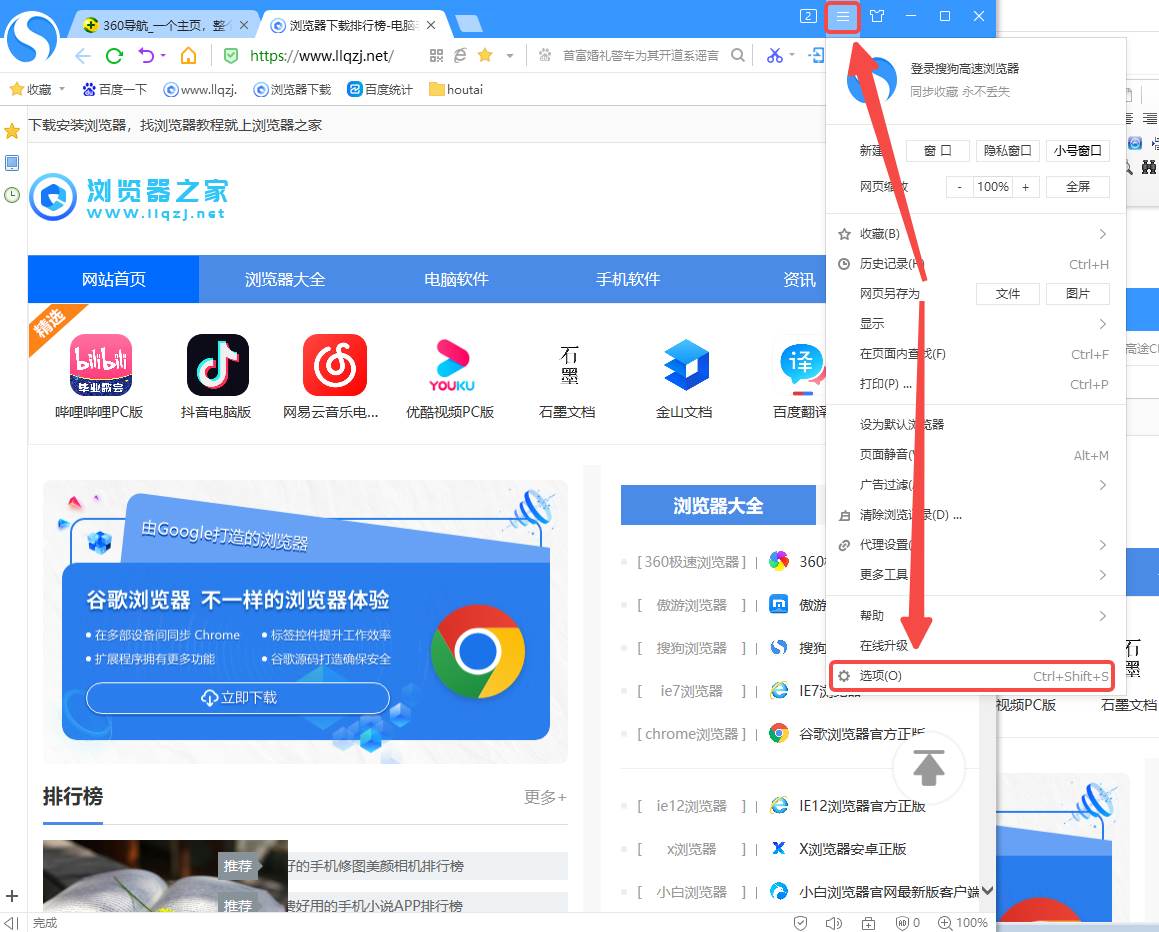The width and height of the screenshot is (1159, 932).
Task: Click the 隐私窗口 button
Action: 1007,150
